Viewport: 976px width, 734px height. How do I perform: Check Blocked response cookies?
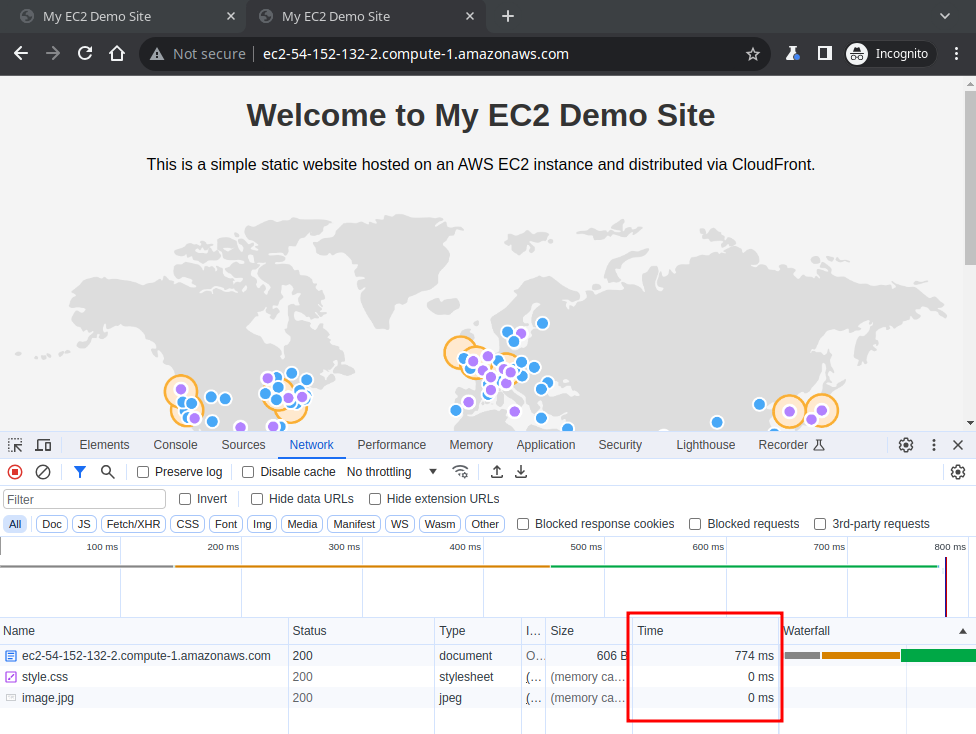[x=523, y=524]
